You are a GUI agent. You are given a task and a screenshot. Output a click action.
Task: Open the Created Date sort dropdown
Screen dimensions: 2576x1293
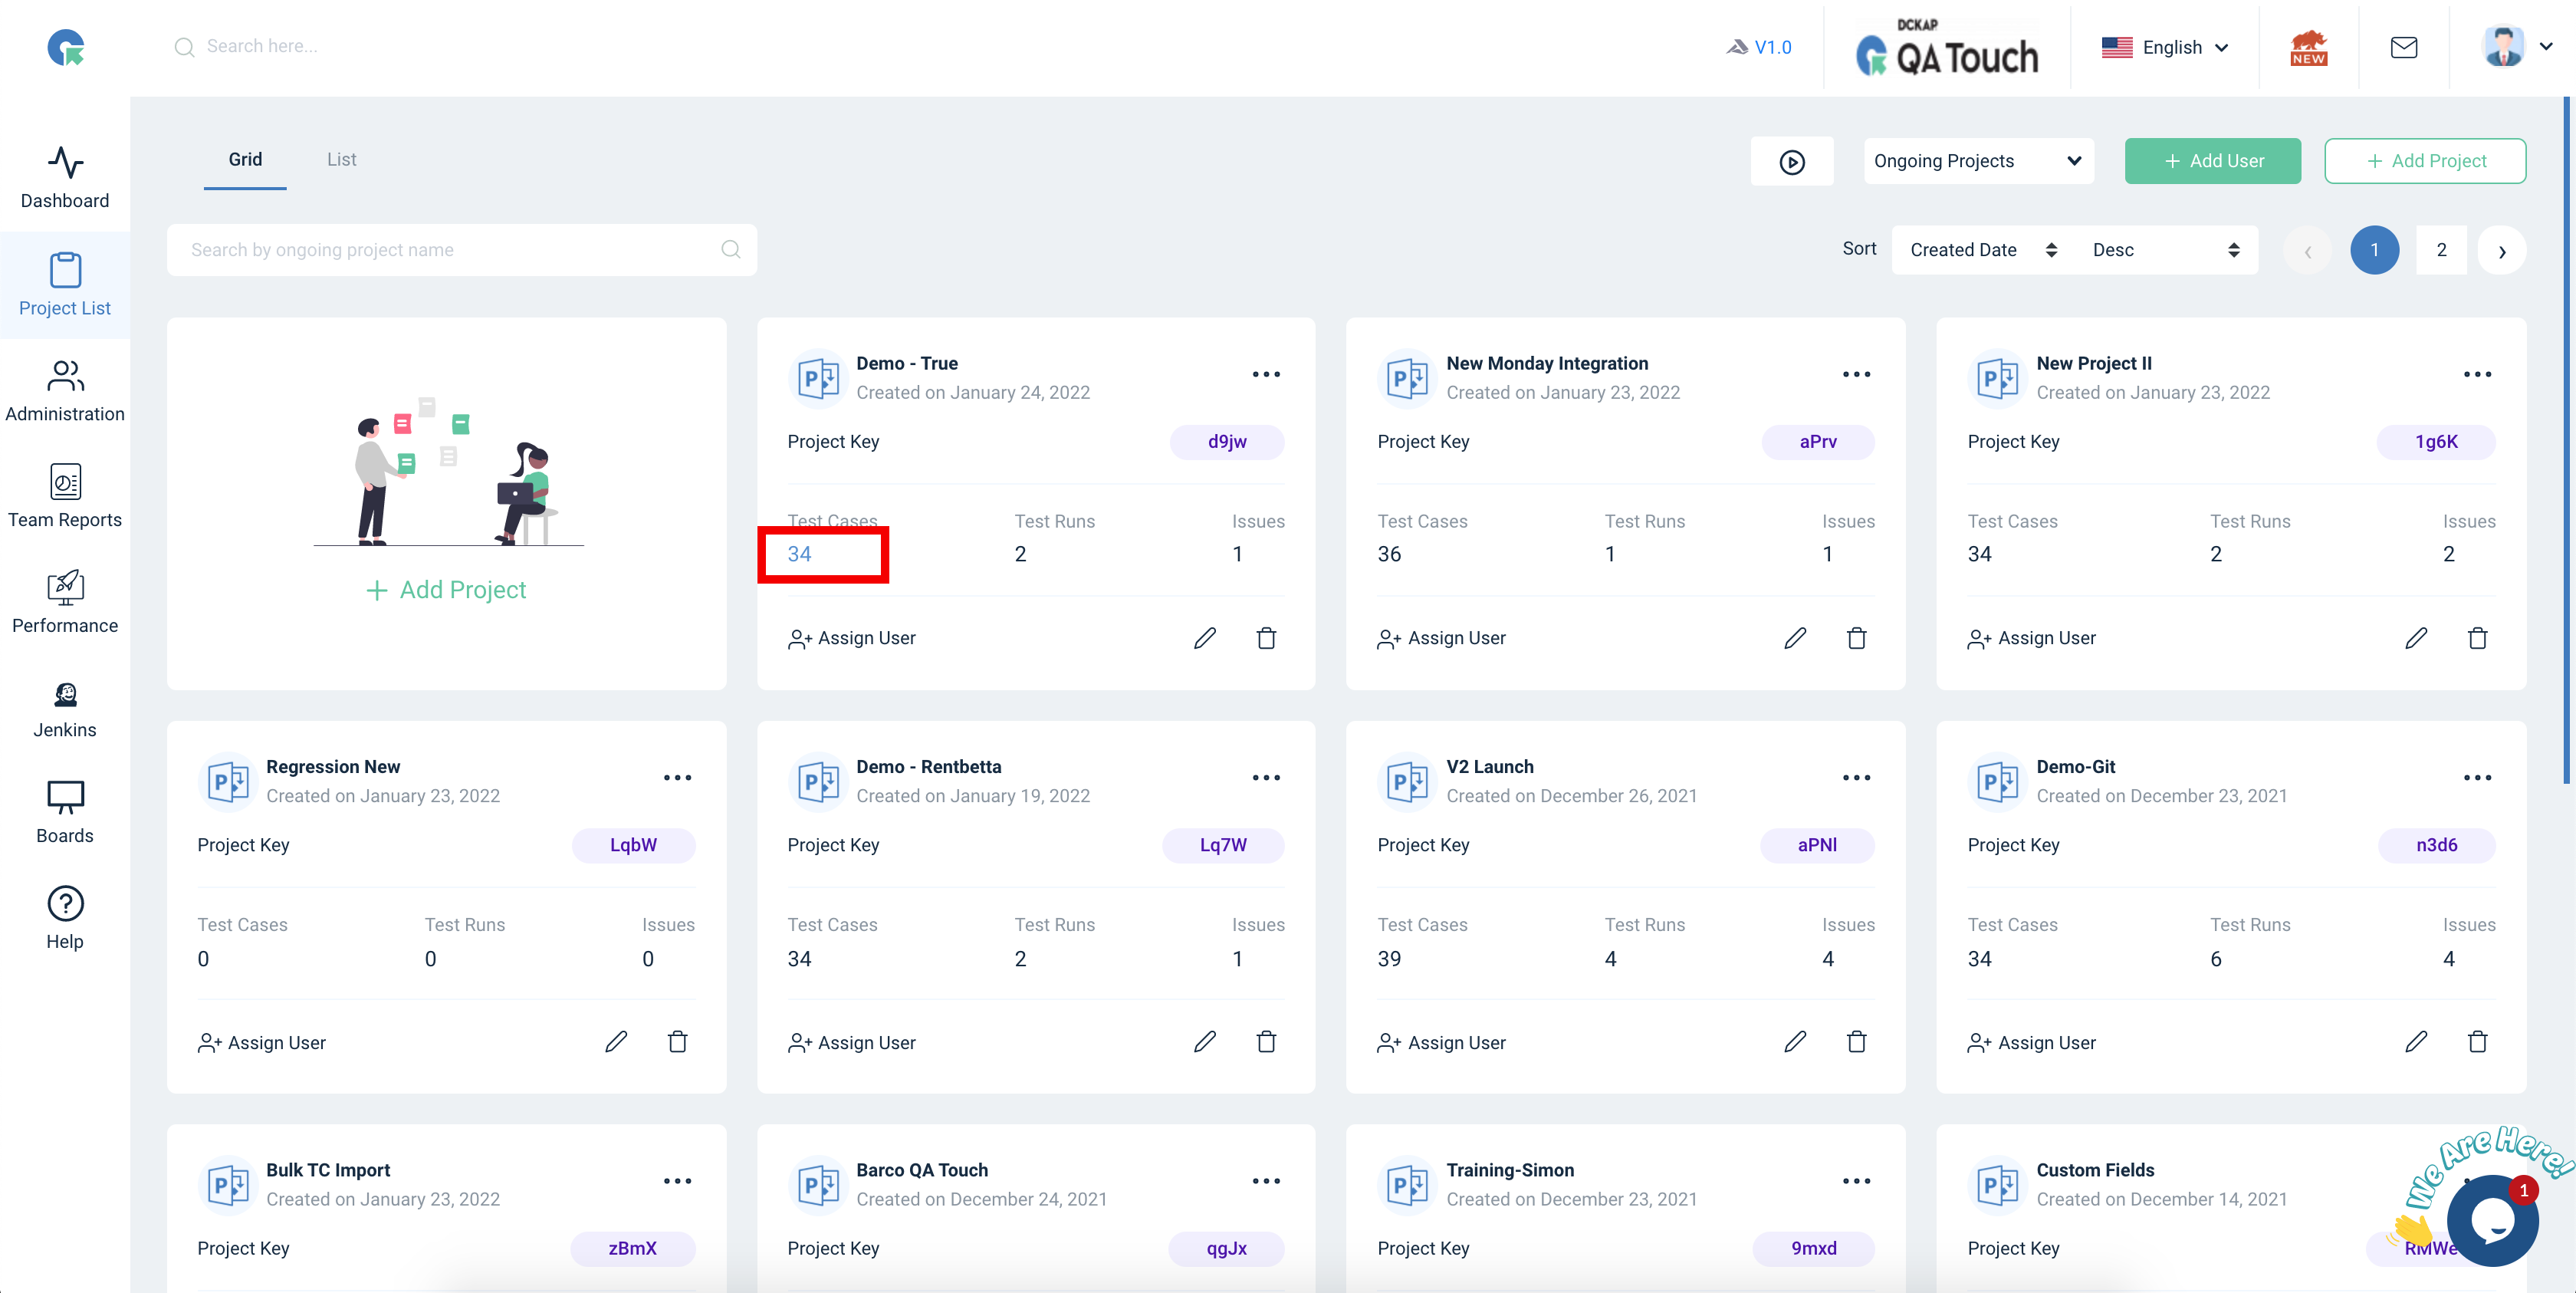1982,250
